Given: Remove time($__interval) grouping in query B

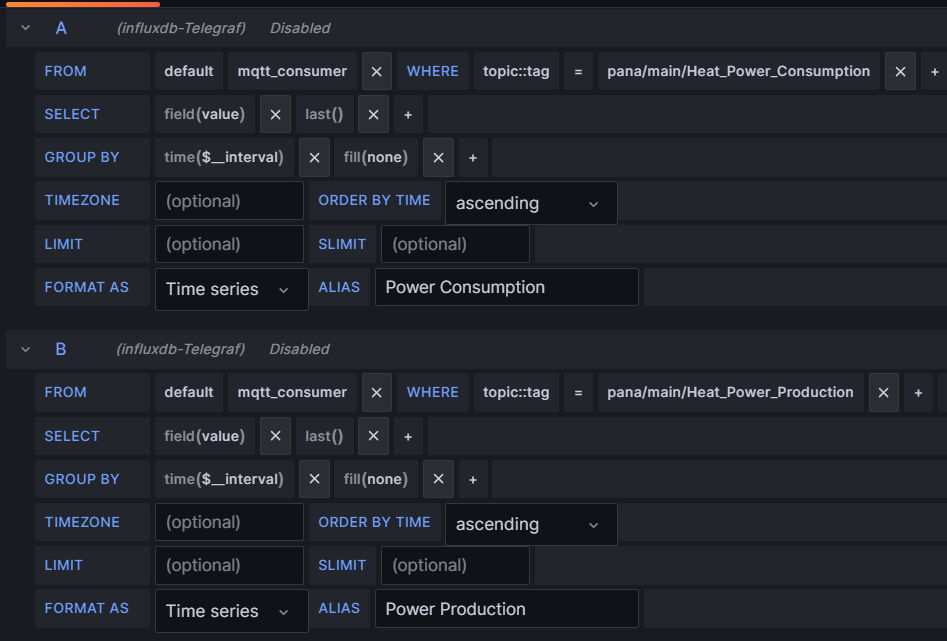Looking at the screenshot, I should pyautogui.click(x=314, y=479).
